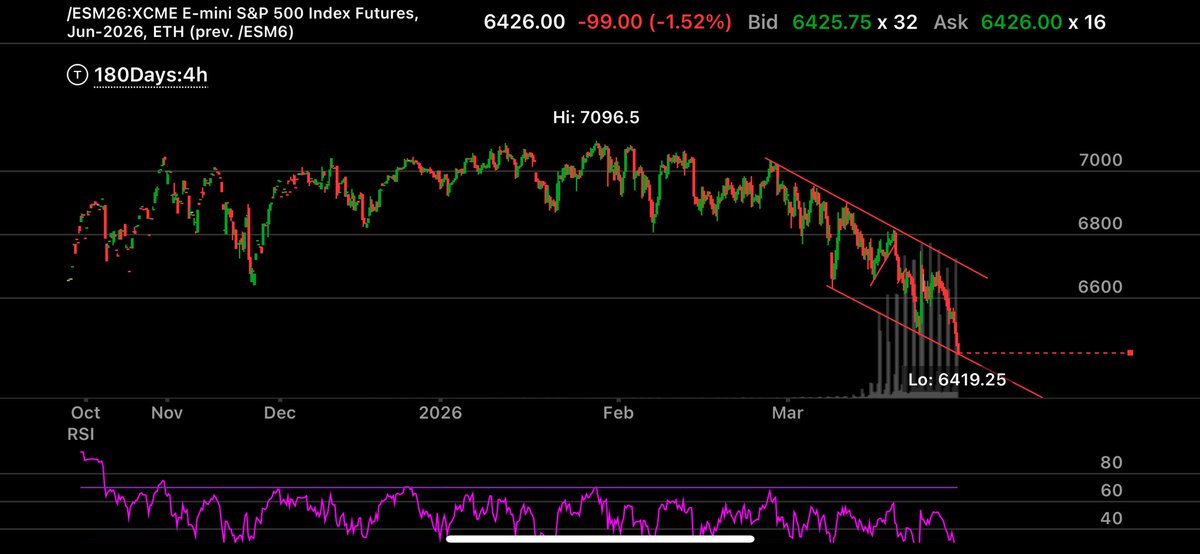The width and height of the screenshot is (1200, 554).
Task: Select the Ask price 6426.00
Action: coord(1021,21)
